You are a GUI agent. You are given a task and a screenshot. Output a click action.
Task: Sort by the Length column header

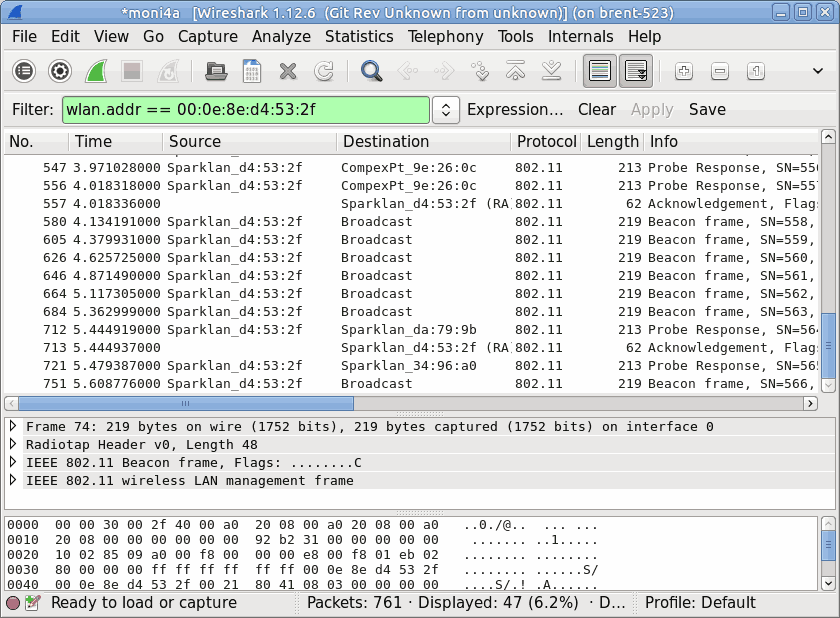[612, 141]
